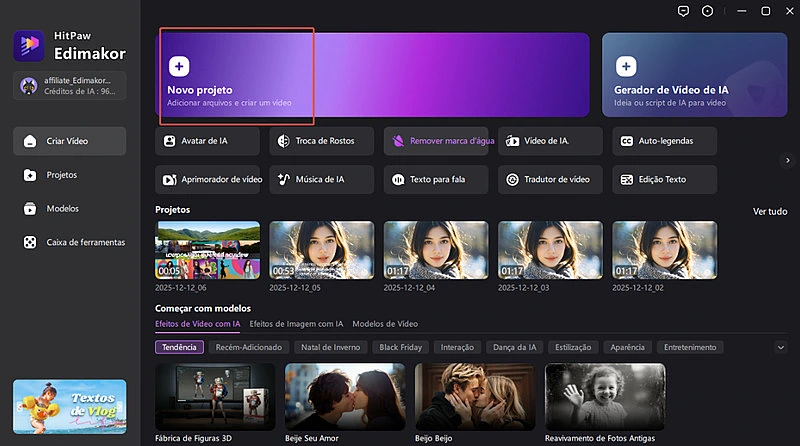The image size is (800, 446).
Task: Open the project dated 2025-12-06
Action: click(x=207, y=249)
